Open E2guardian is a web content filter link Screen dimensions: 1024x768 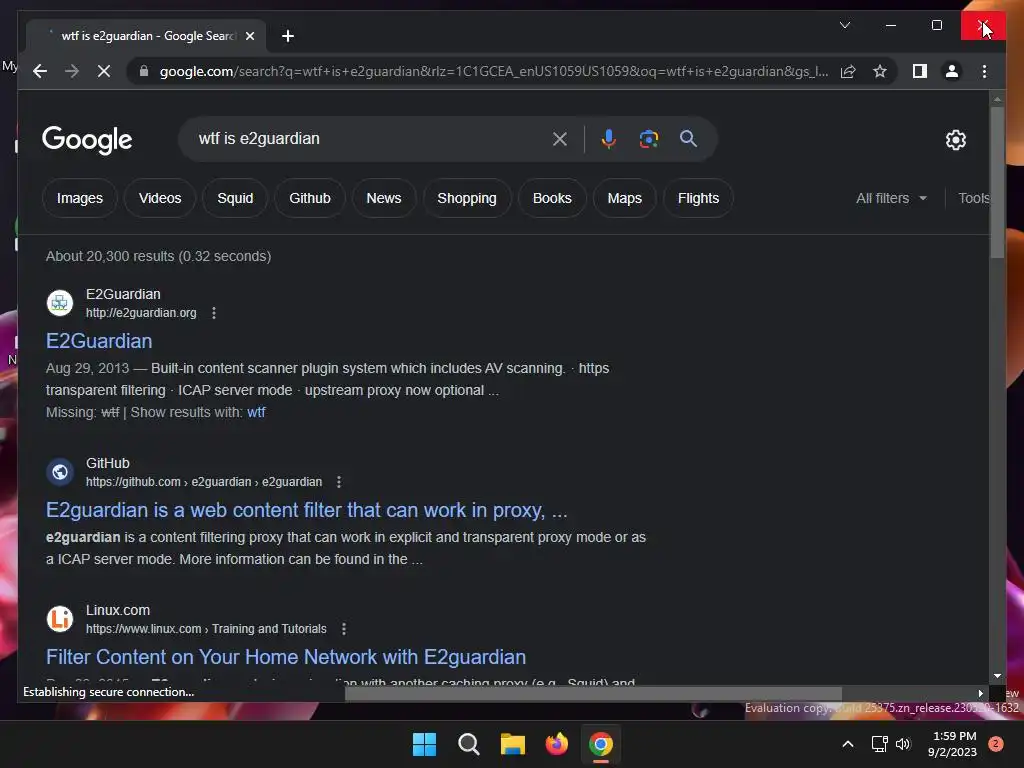[x=306, y=510]
